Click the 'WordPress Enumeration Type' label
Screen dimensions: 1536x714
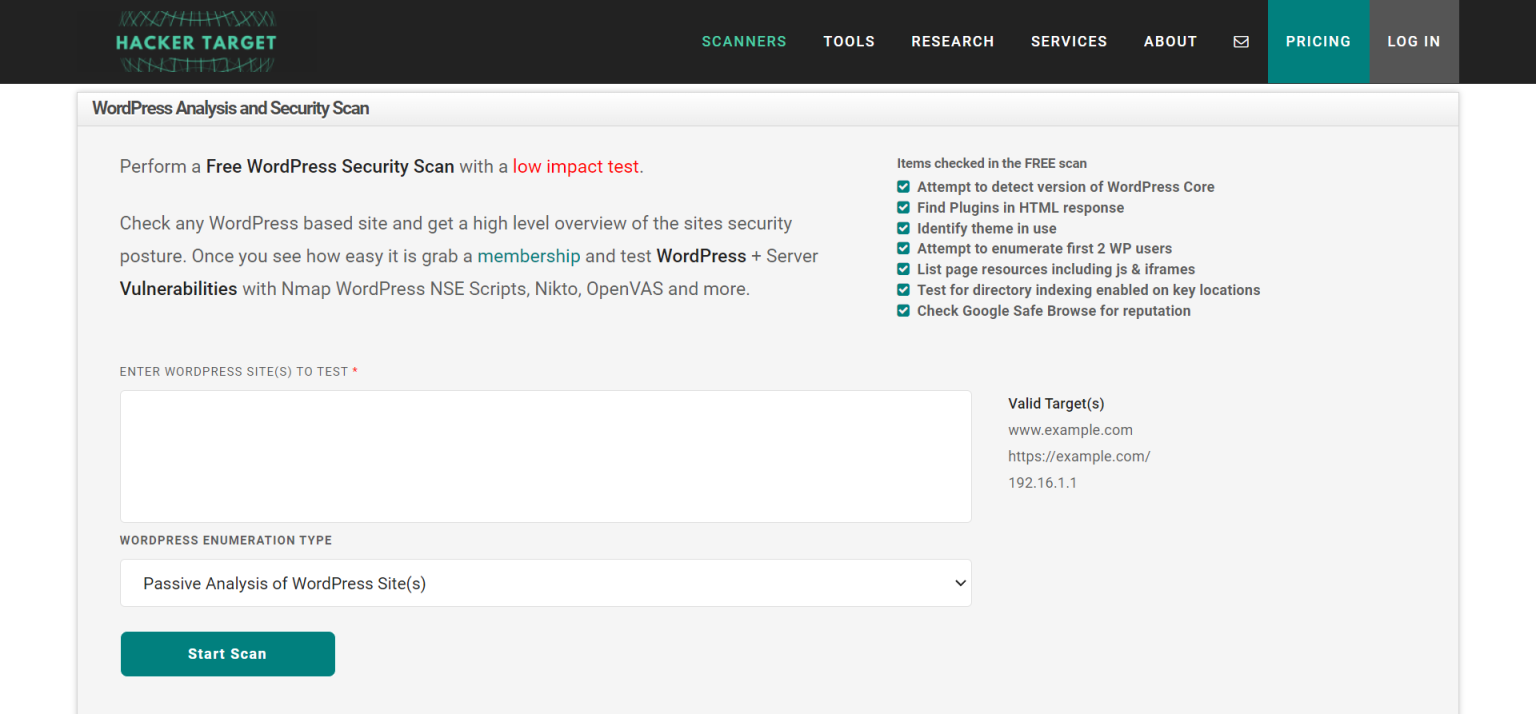(226, 540)
